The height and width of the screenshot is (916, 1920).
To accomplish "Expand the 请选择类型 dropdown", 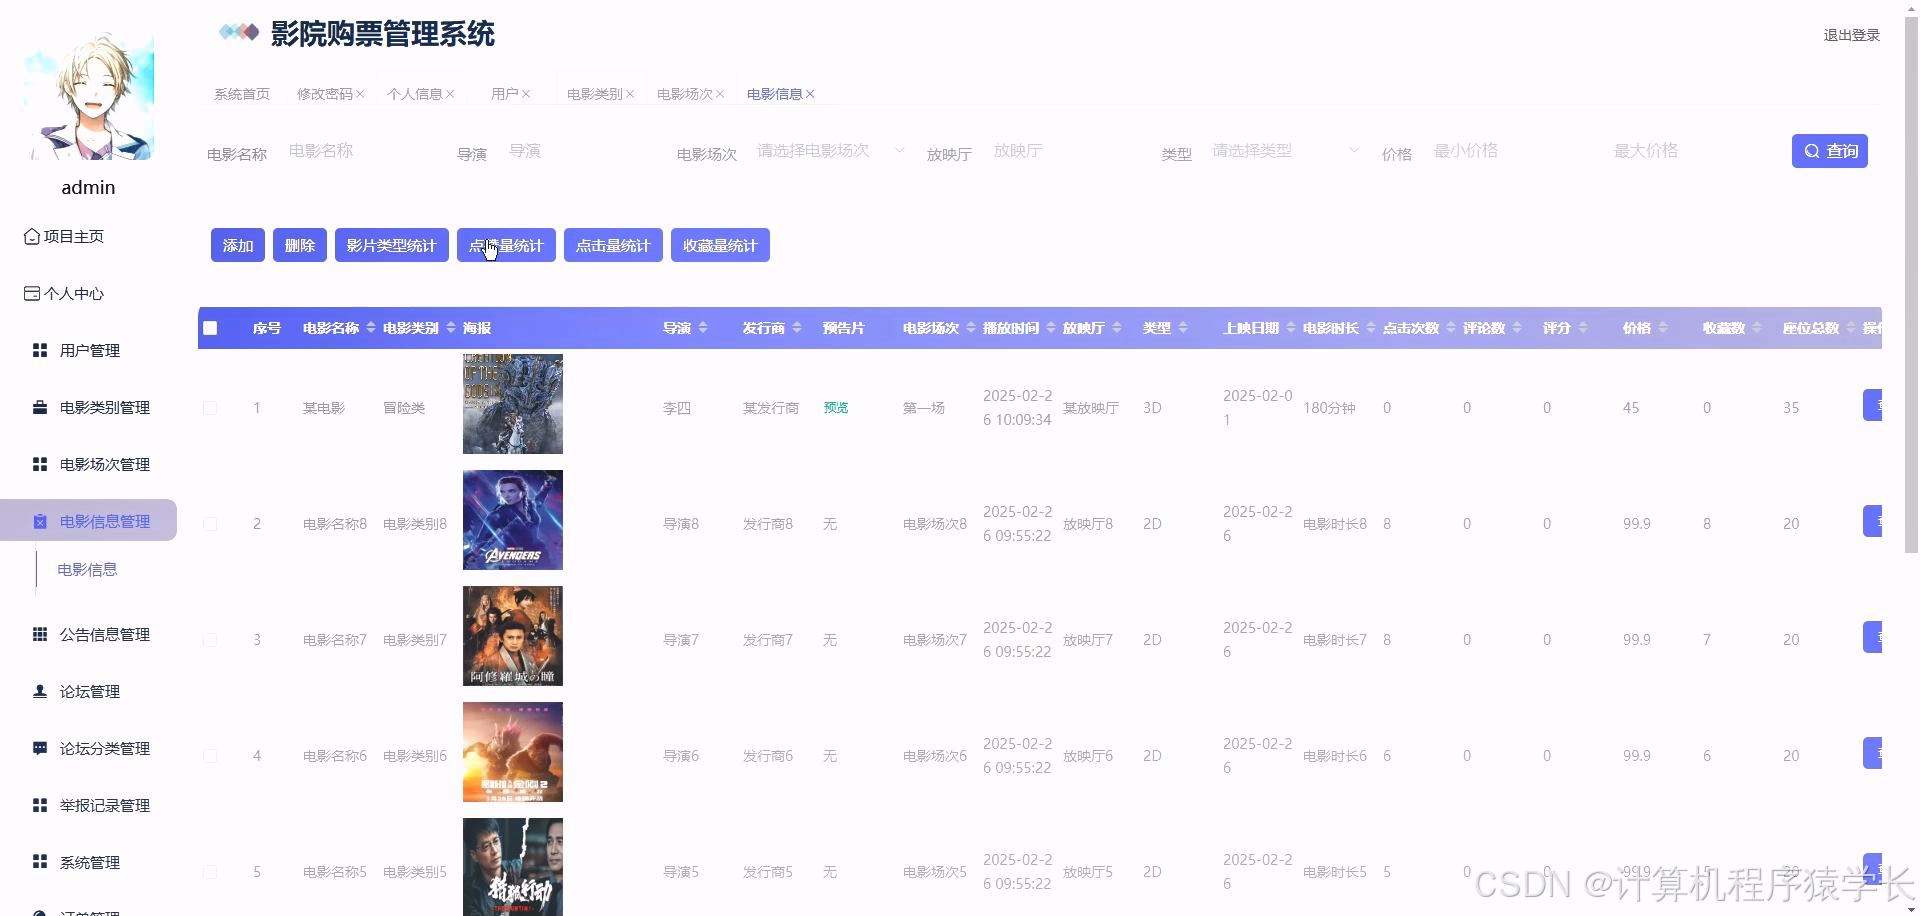I will (x=1283, y=150).
